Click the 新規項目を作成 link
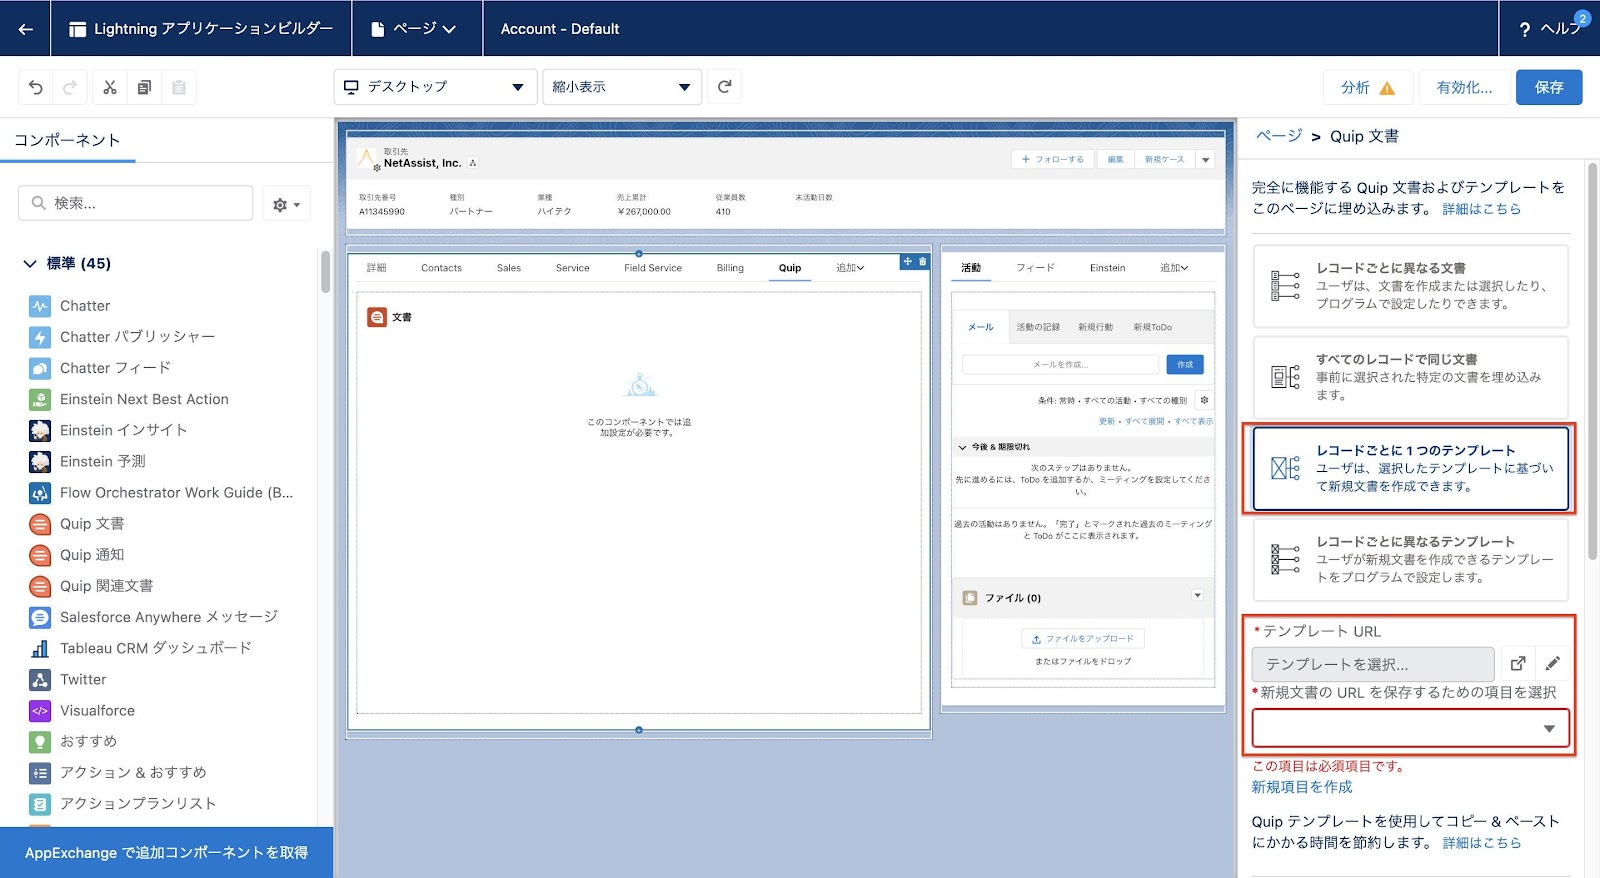 pyautogui.click(x=1302, y=788)
